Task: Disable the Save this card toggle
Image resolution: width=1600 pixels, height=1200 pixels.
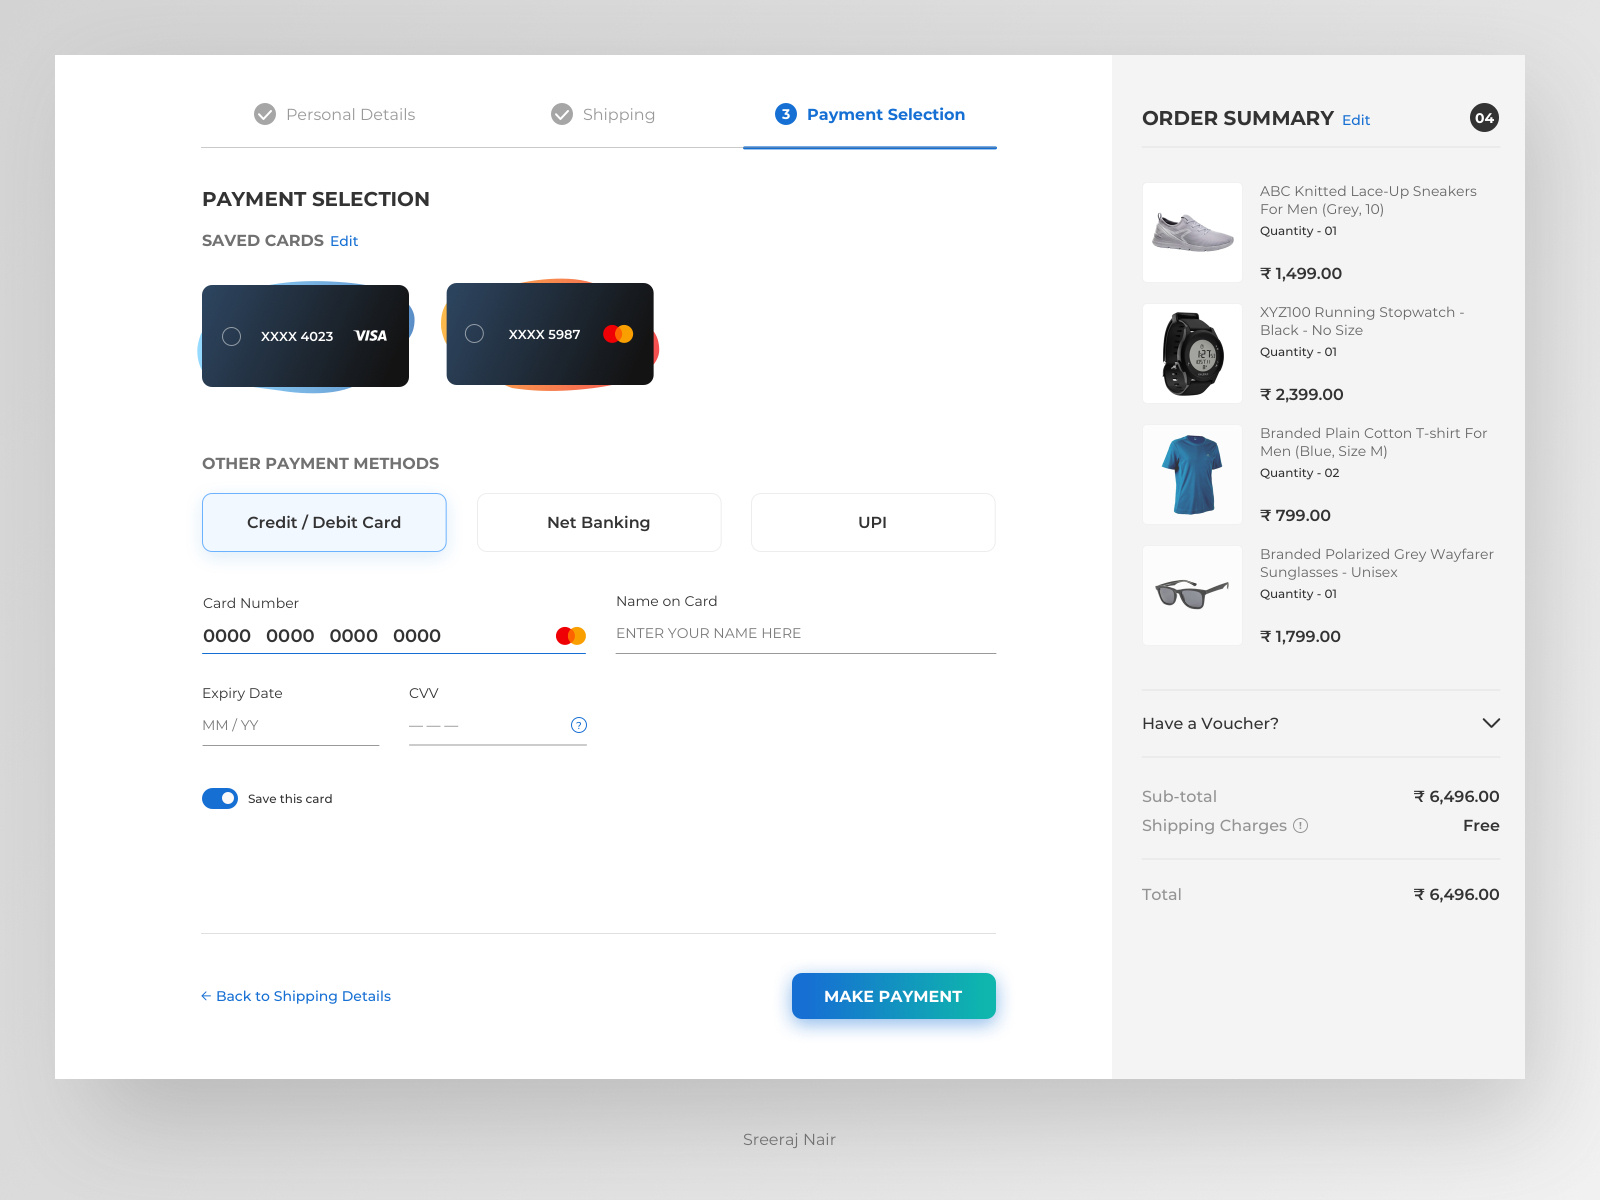Action: [219, 798]
